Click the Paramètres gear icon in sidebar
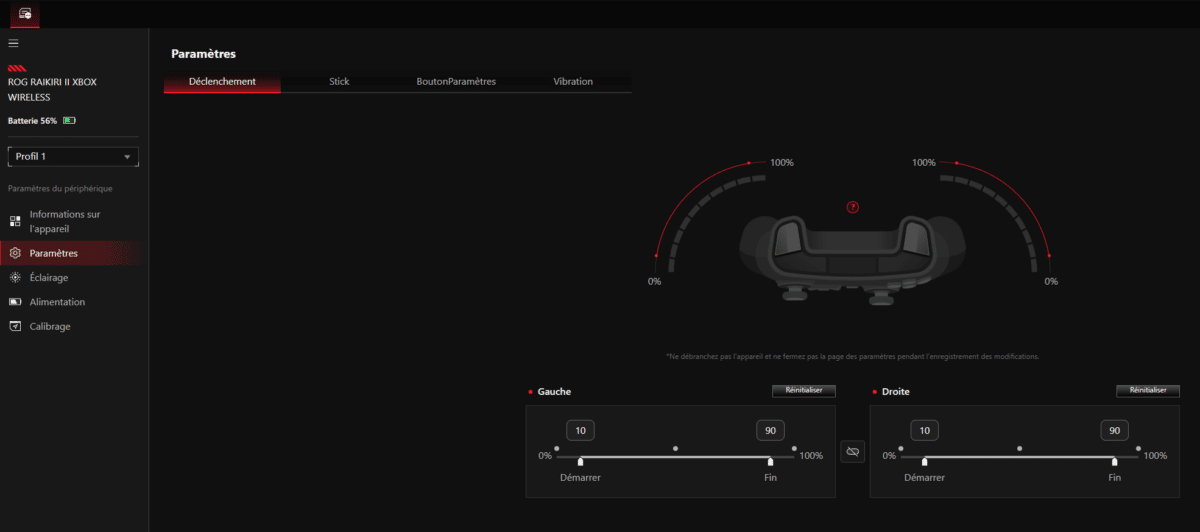This screenshot has width=1200, height=532. (x=15, y=253)
